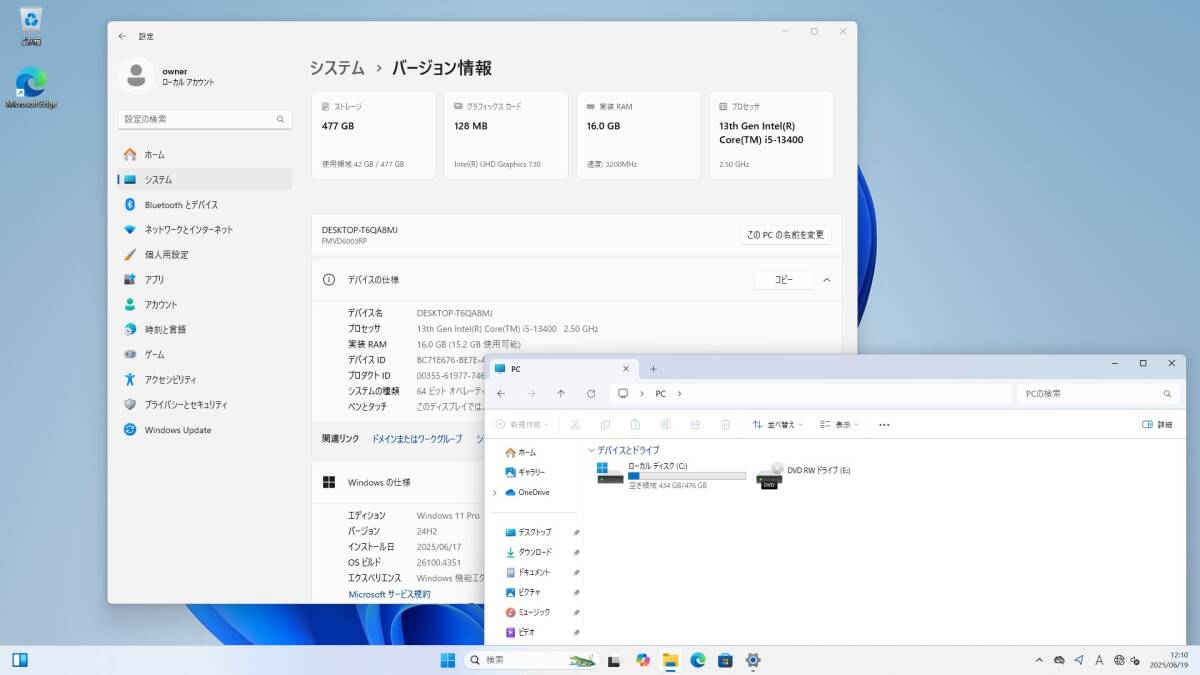Click the コピー button for device specs
This screenshot has height=675, width=1200.
point(784,280)
